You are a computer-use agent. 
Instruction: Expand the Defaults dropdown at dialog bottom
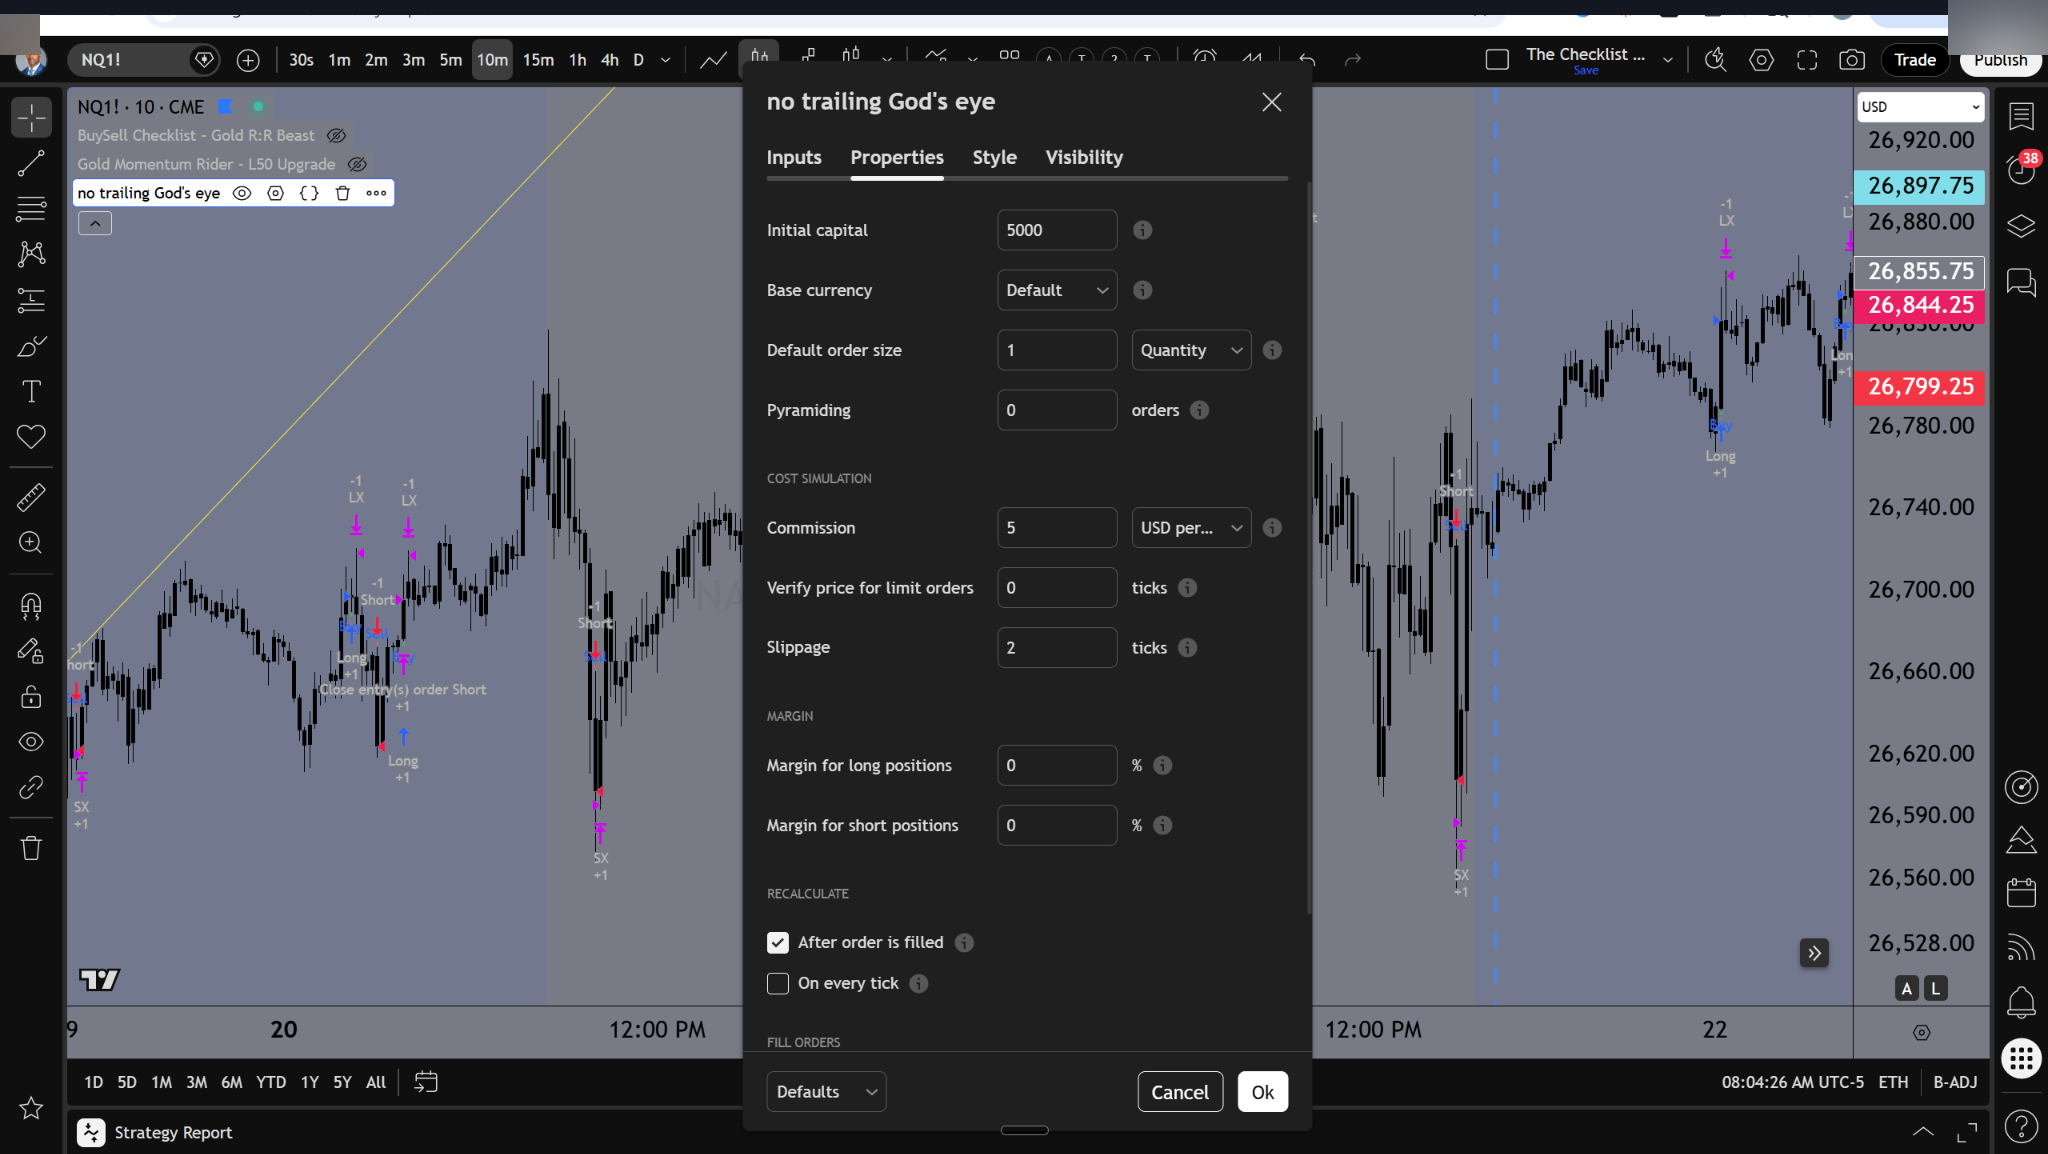click(x=825, y=1091)
